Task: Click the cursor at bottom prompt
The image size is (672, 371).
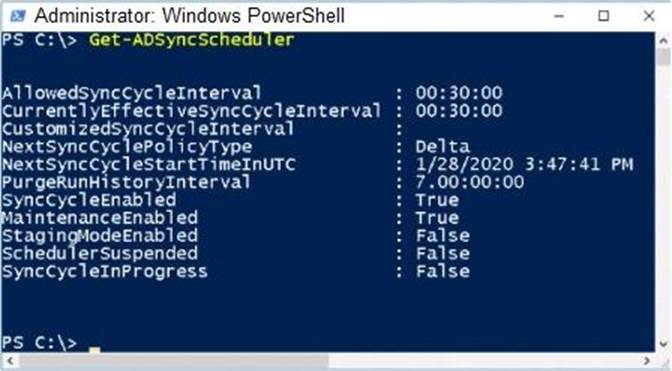Action: click(x=94, y=350)
